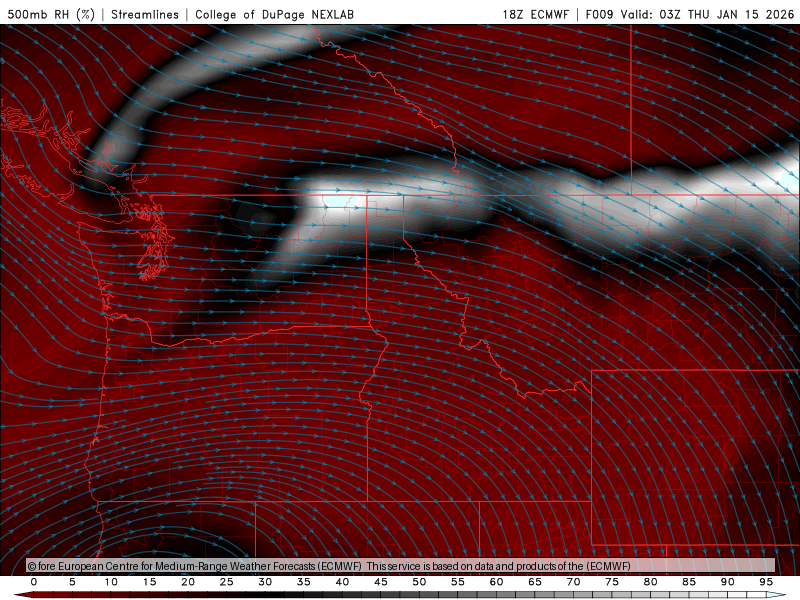The image size is (800, 600).
Task: Click the '18Z ECMWF' model run label
Action: [x=535, y=14]
